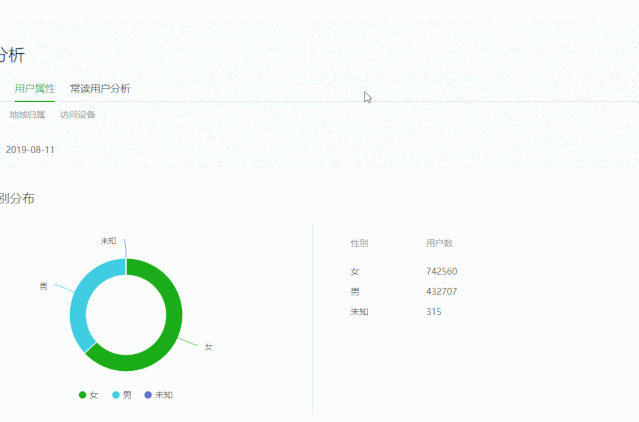Select the value 742560 in the table
This screenshot has width=639, height=422.
[x=441, y=271]
